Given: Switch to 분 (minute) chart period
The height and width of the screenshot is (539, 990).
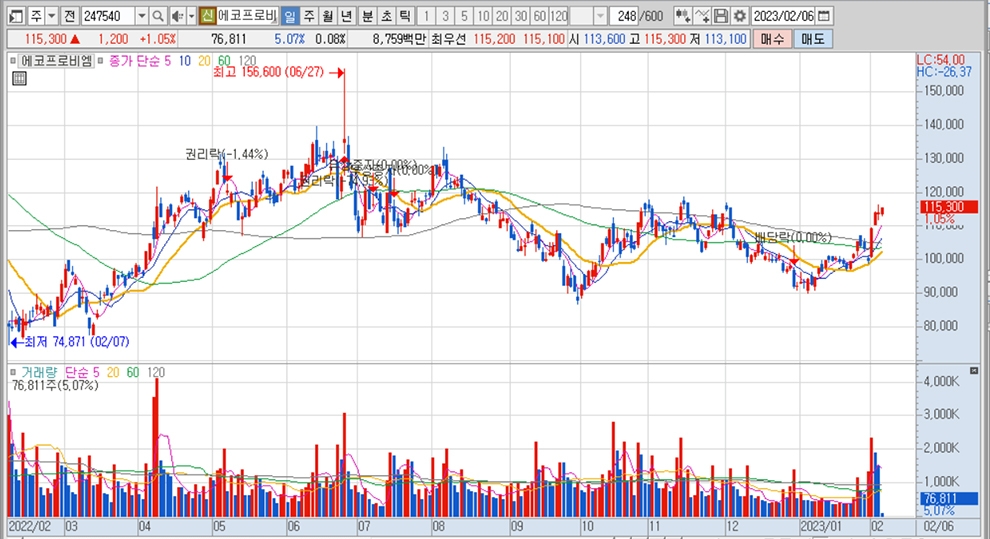Looking at the screenshot, I should [x=367, y=16].
